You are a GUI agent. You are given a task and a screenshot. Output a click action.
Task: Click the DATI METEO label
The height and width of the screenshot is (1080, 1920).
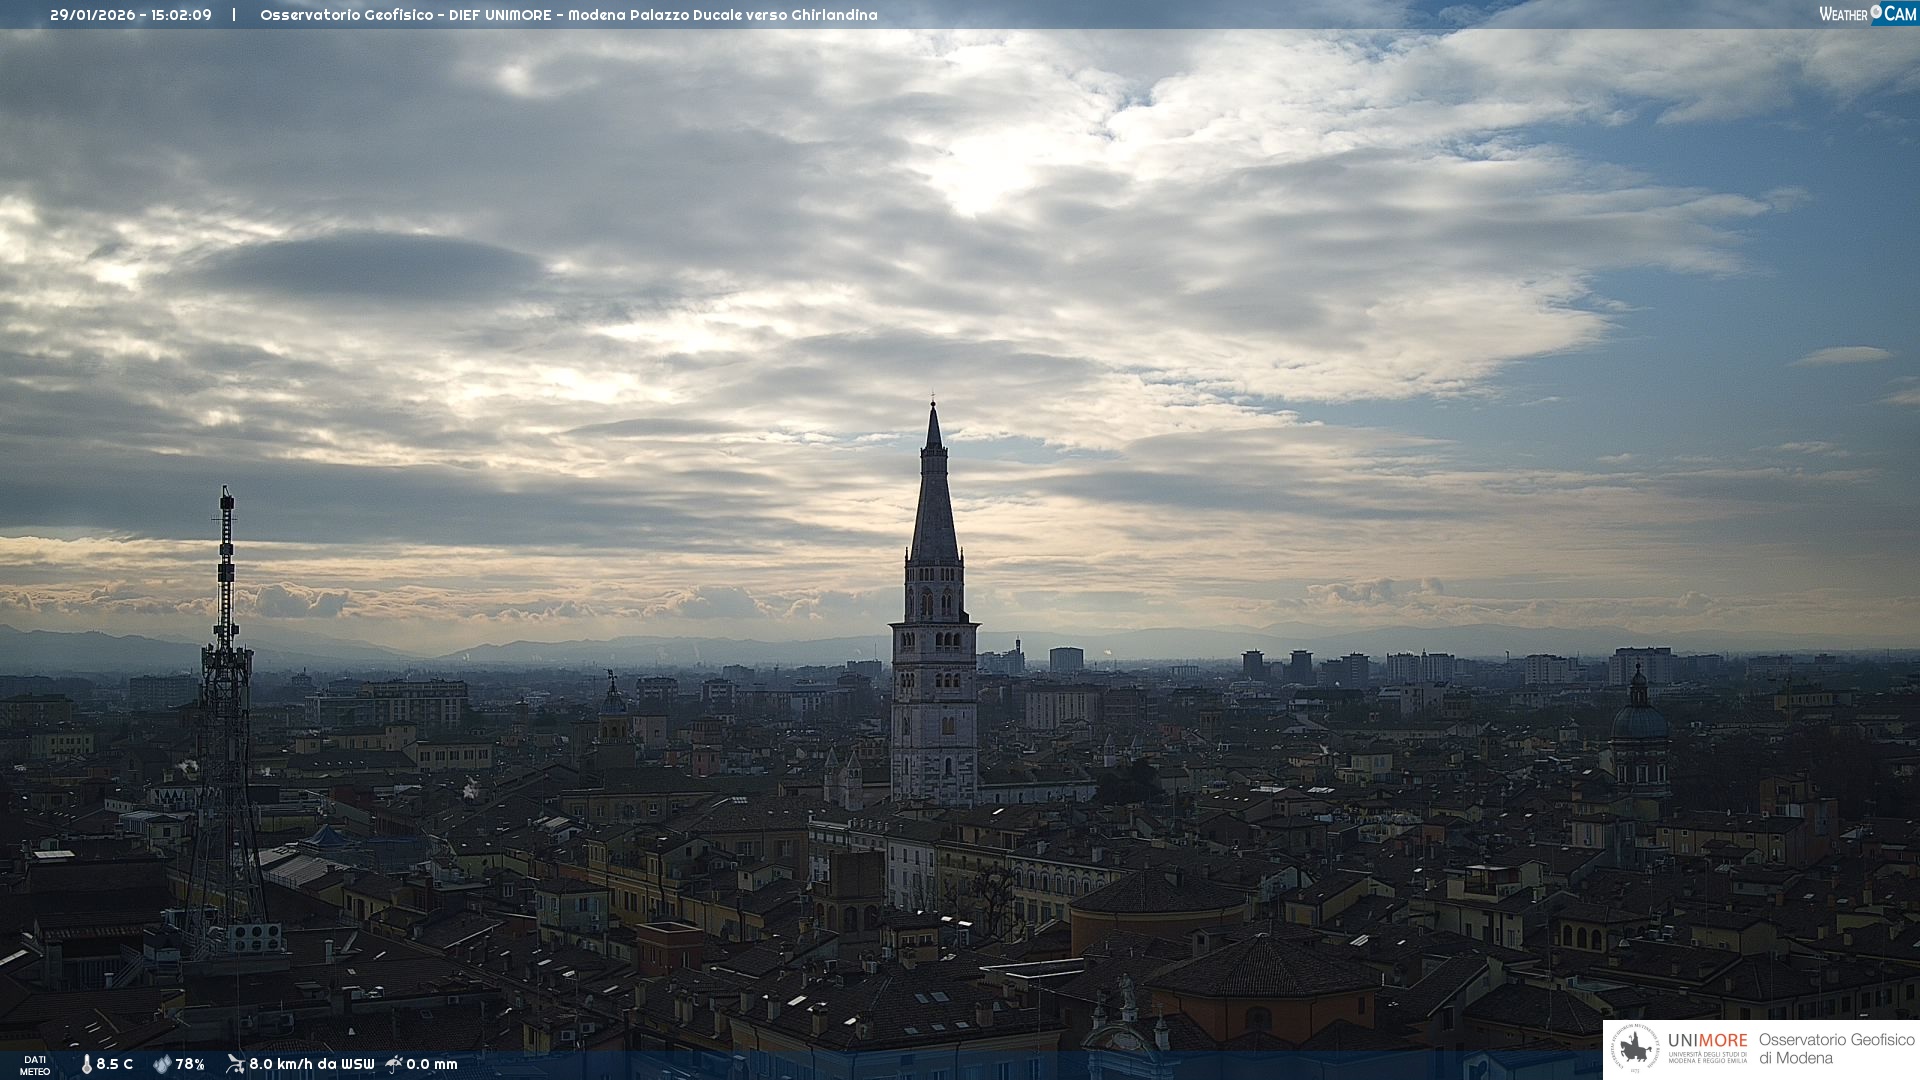click(x=35, y=1065)
